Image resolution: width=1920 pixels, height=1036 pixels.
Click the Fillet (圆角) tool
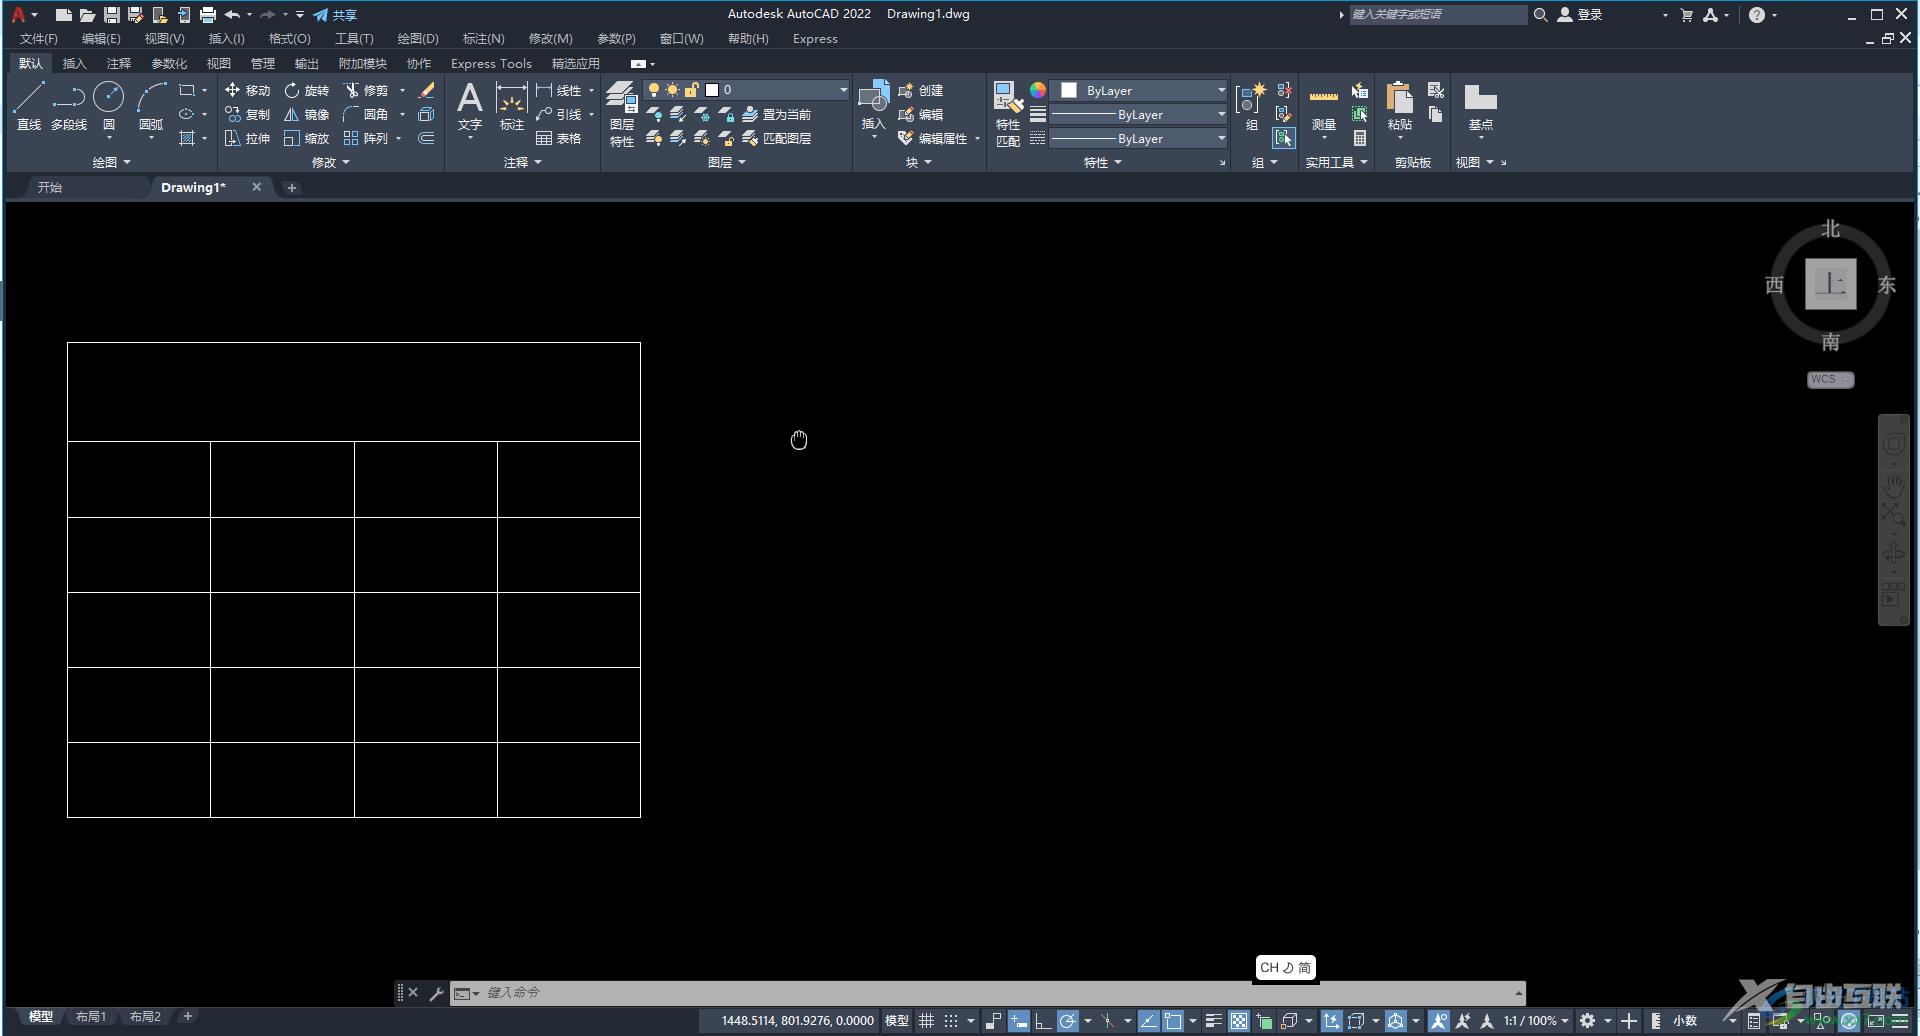click(x=366, y=114)
